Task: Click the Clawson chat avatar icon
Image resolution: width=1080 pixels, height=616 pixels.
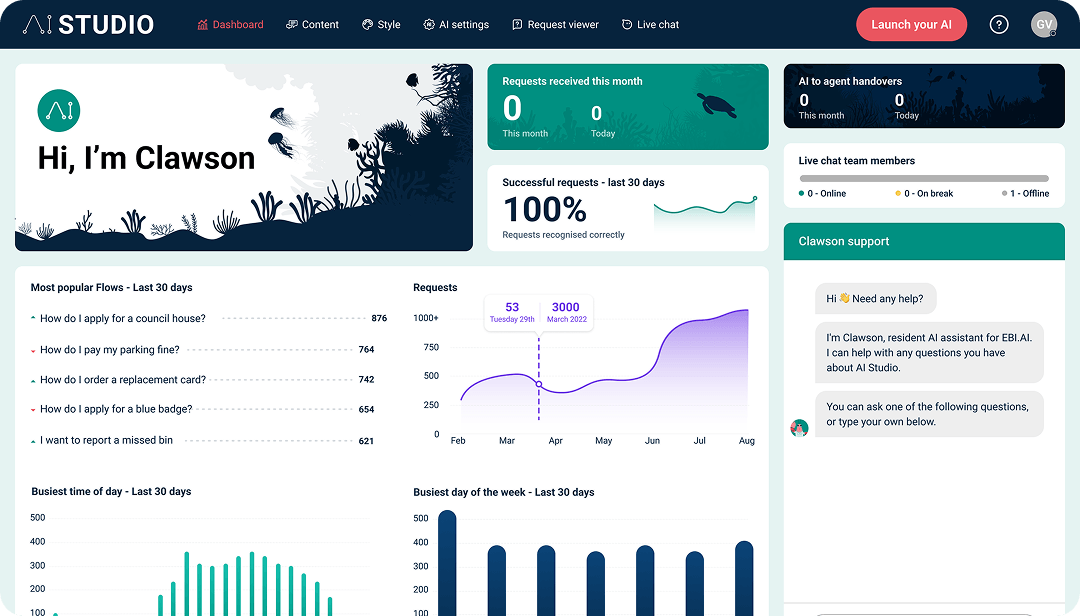Action: 799,428
